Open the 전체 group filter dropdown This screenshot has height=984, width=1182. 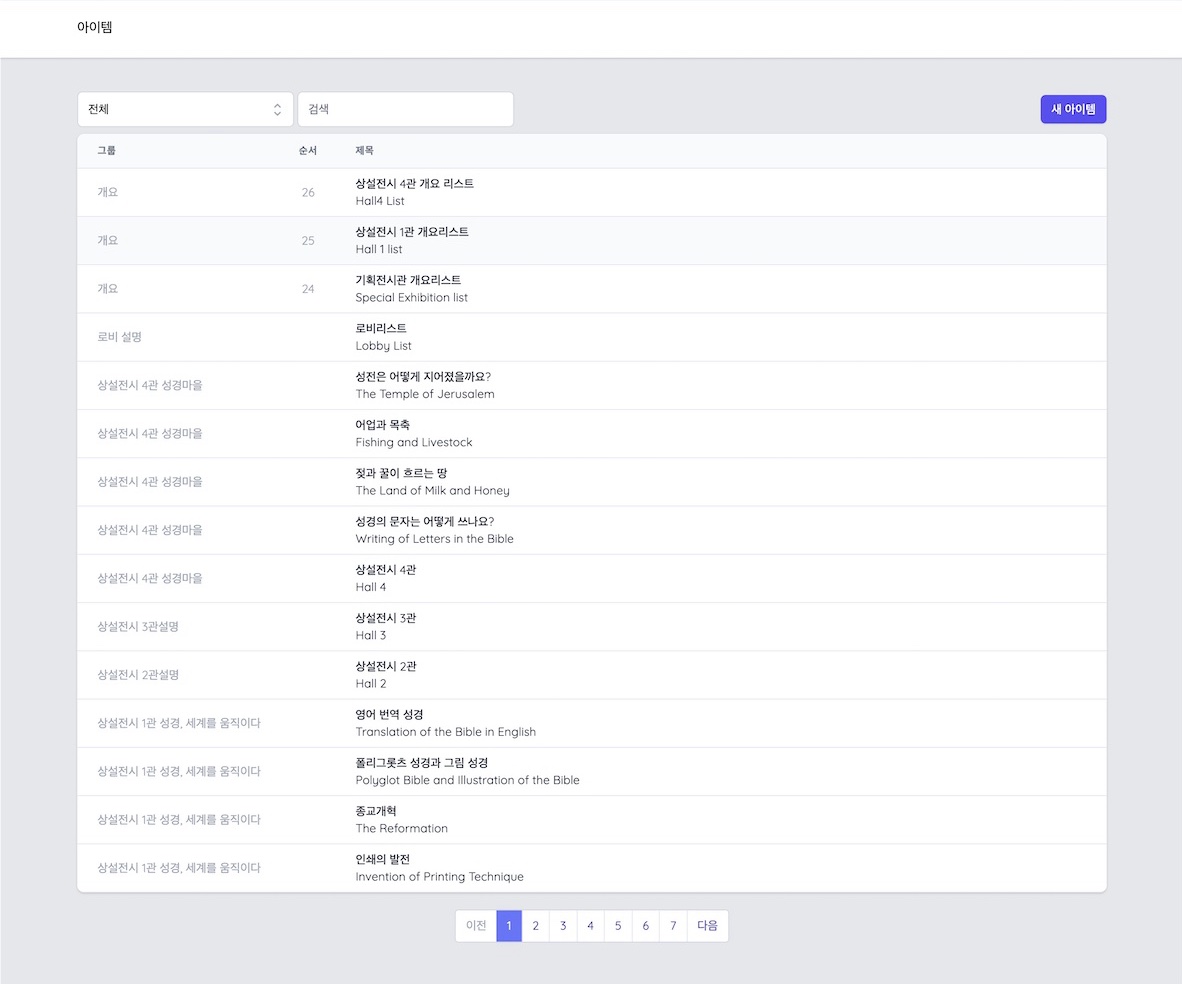coord(185,109)
